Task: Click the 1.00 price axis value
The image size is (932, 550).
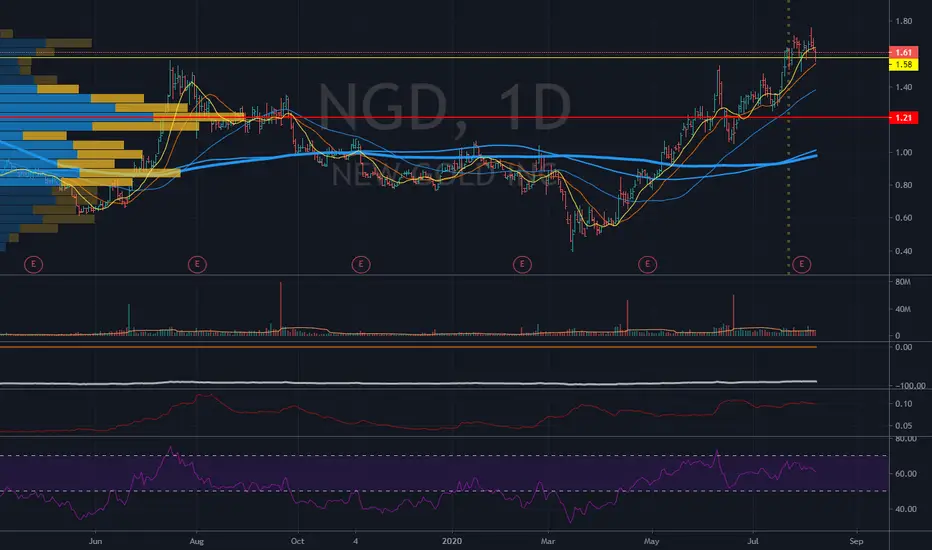Action: pyautogui.click(x=903, y=153)
